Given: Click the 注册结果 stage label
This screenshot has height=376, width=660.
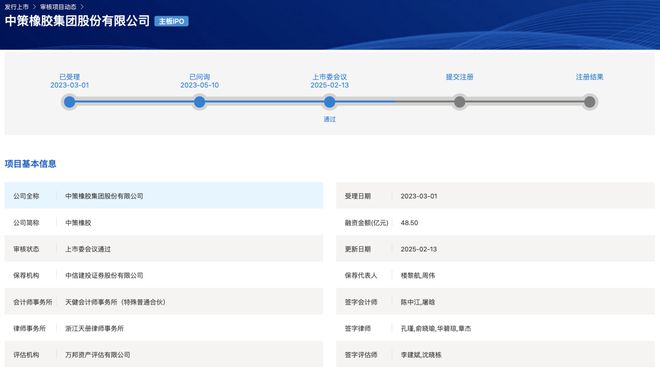Looking at the screenshot, I should pos(590,77).
